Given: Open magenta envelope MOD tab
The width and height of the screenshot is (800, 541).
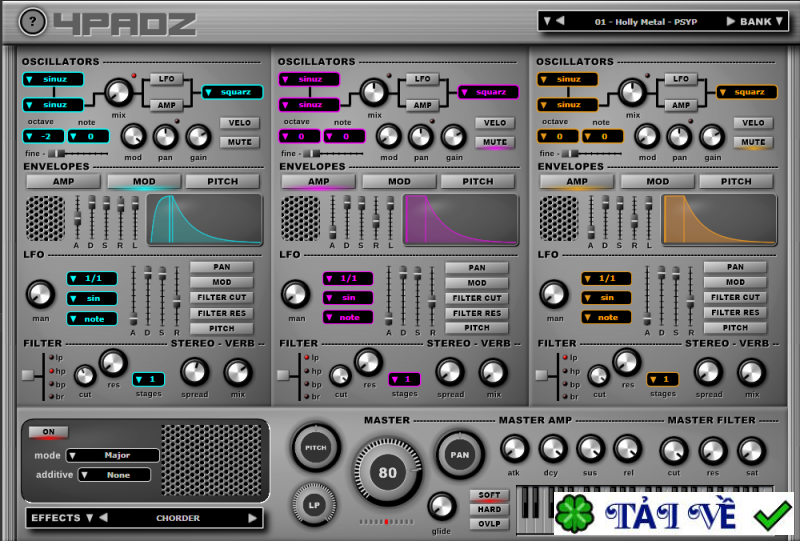Looking at the screenshot, I should pos(399,181).
